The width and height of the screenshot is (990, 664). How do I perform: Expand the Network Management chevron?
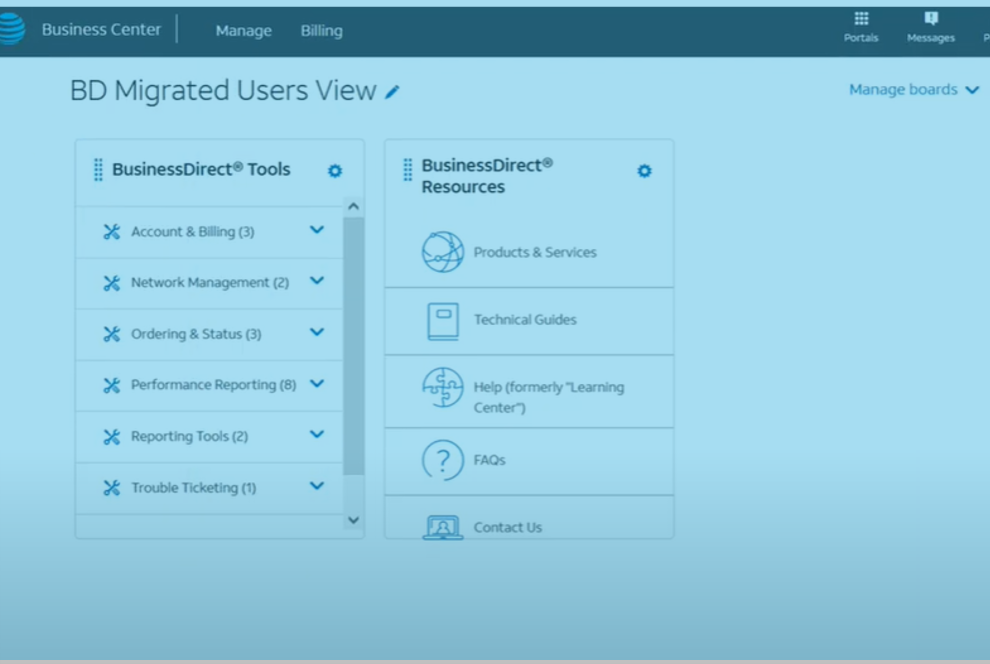[x=317, y=280]
